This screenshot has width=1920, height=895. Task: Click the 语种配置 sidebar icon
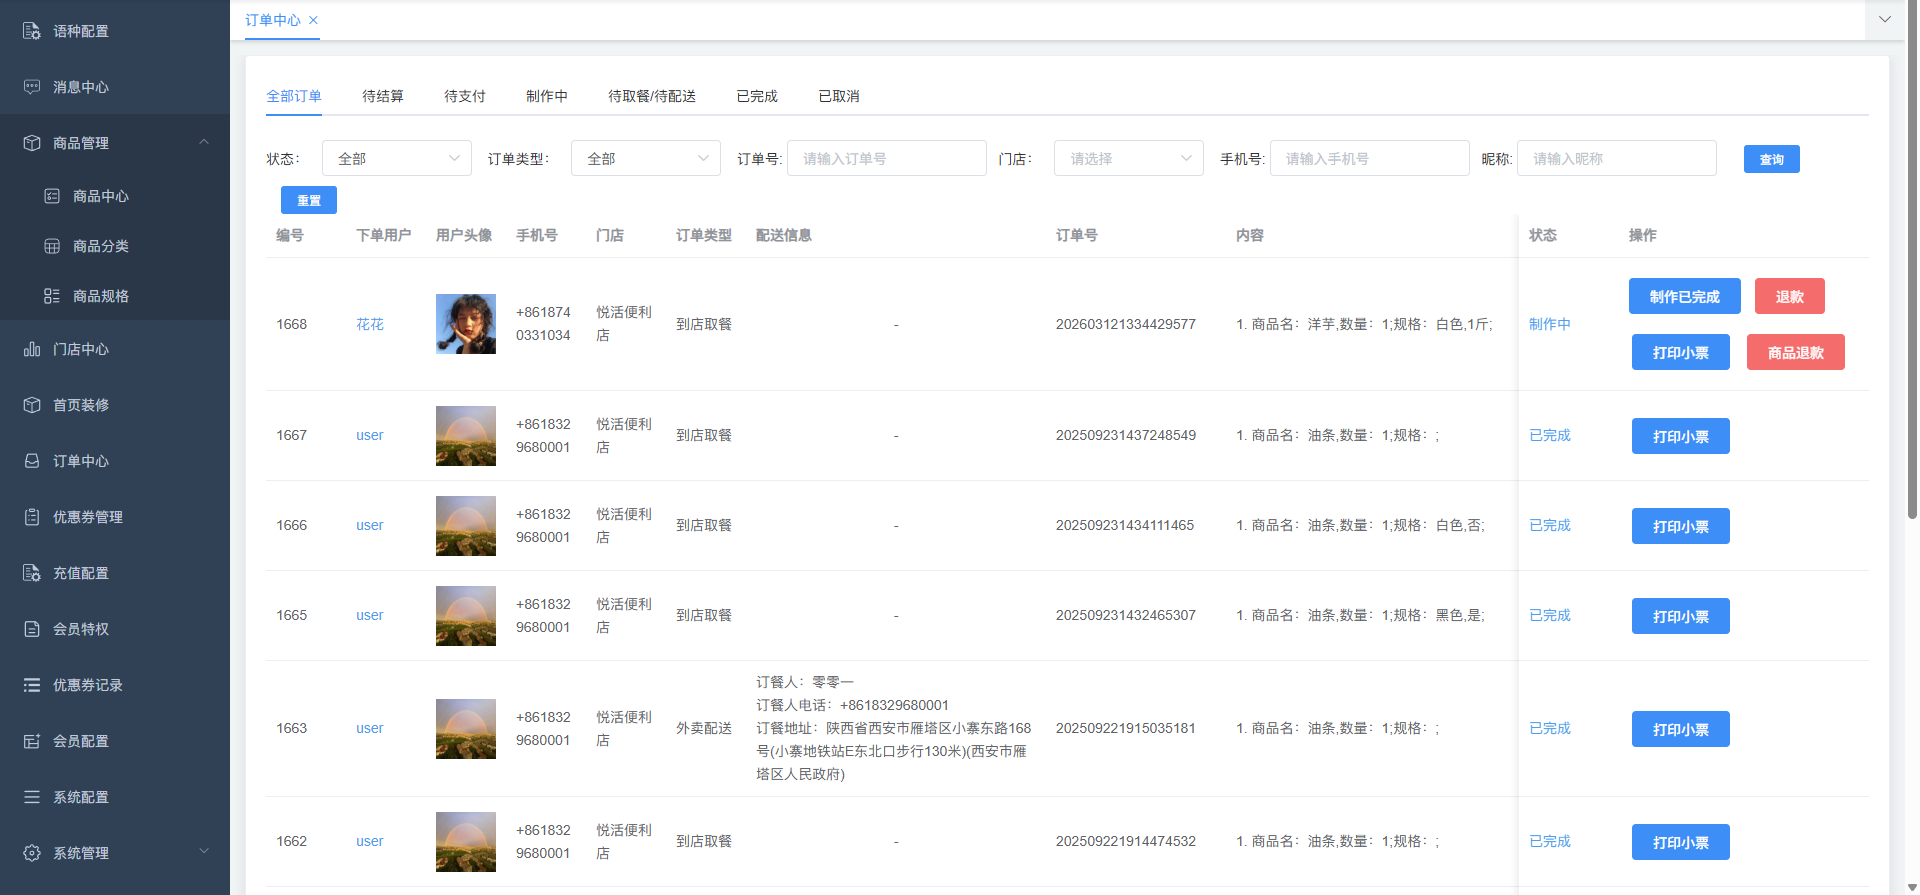pos(32,31)
